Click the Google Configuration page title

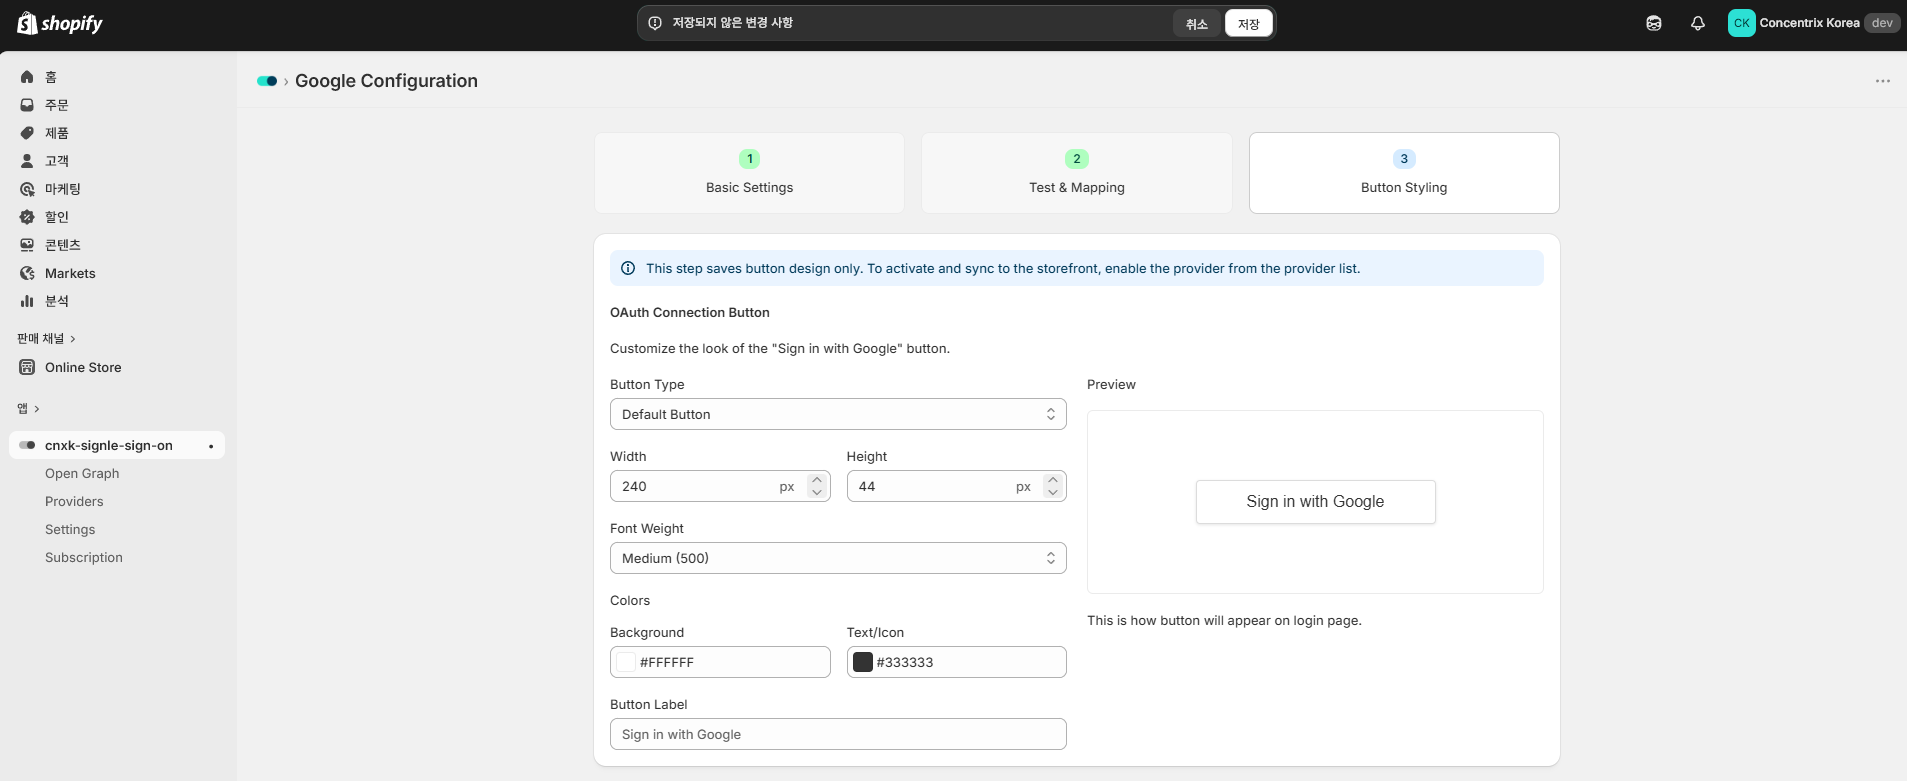[x=386, y=81]
